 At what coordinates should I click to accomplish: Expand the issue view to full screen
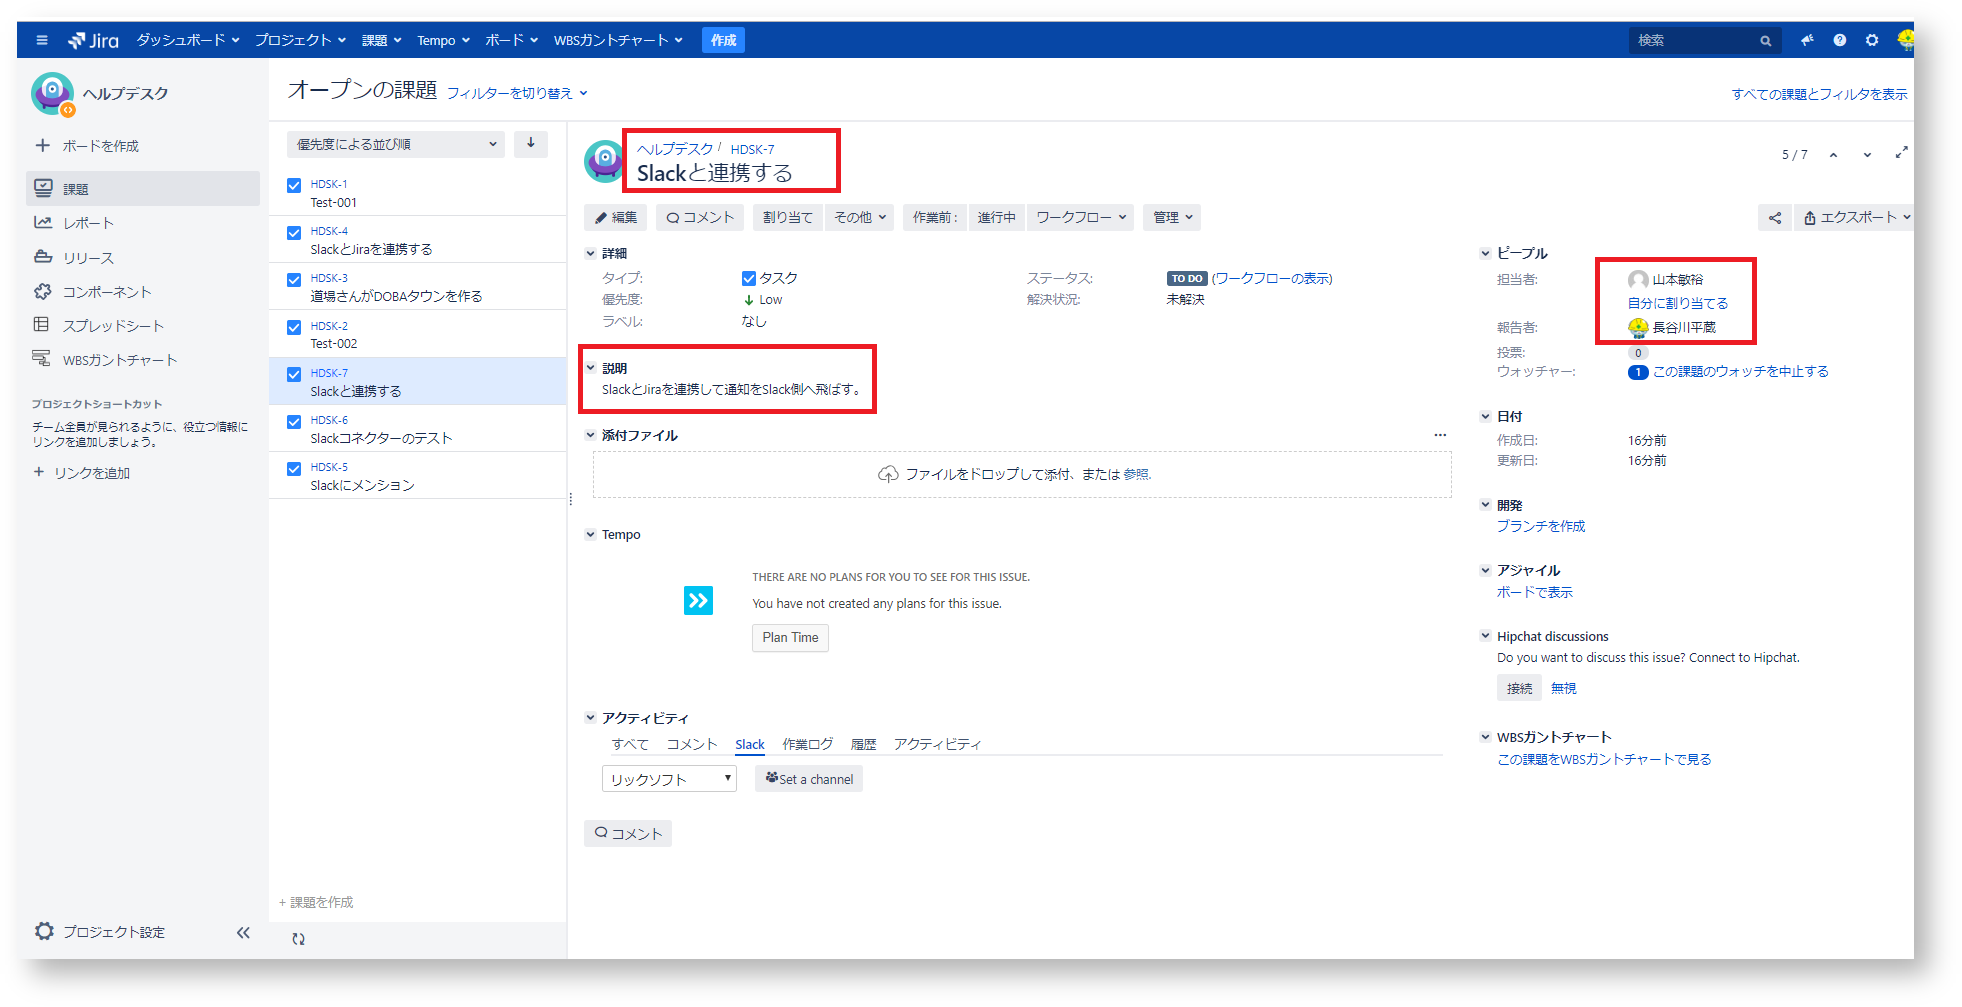coord(1901,153)
